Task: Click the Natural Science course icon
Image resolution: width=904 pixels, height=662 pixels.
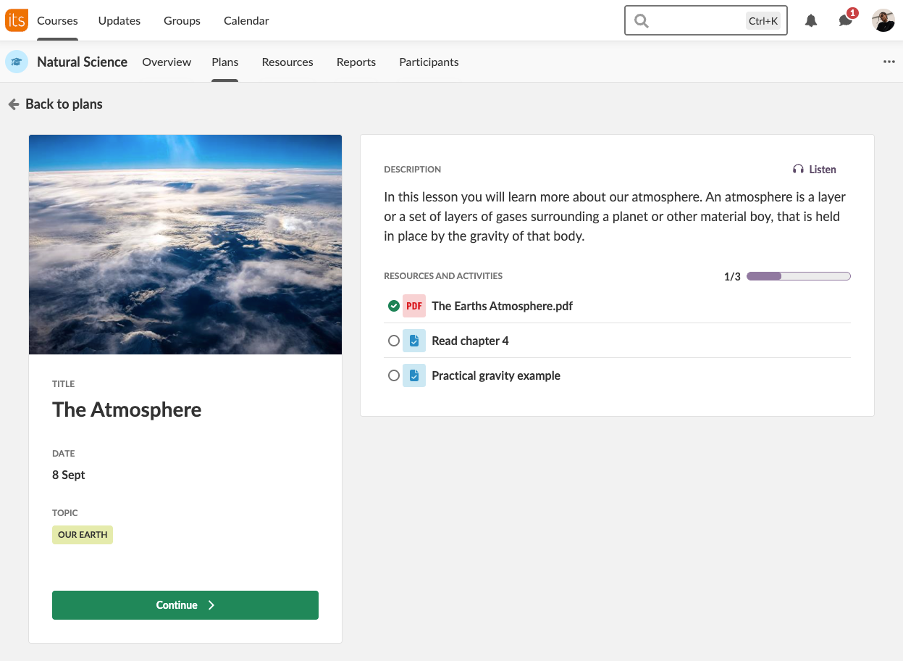Action: click(17, 62)
